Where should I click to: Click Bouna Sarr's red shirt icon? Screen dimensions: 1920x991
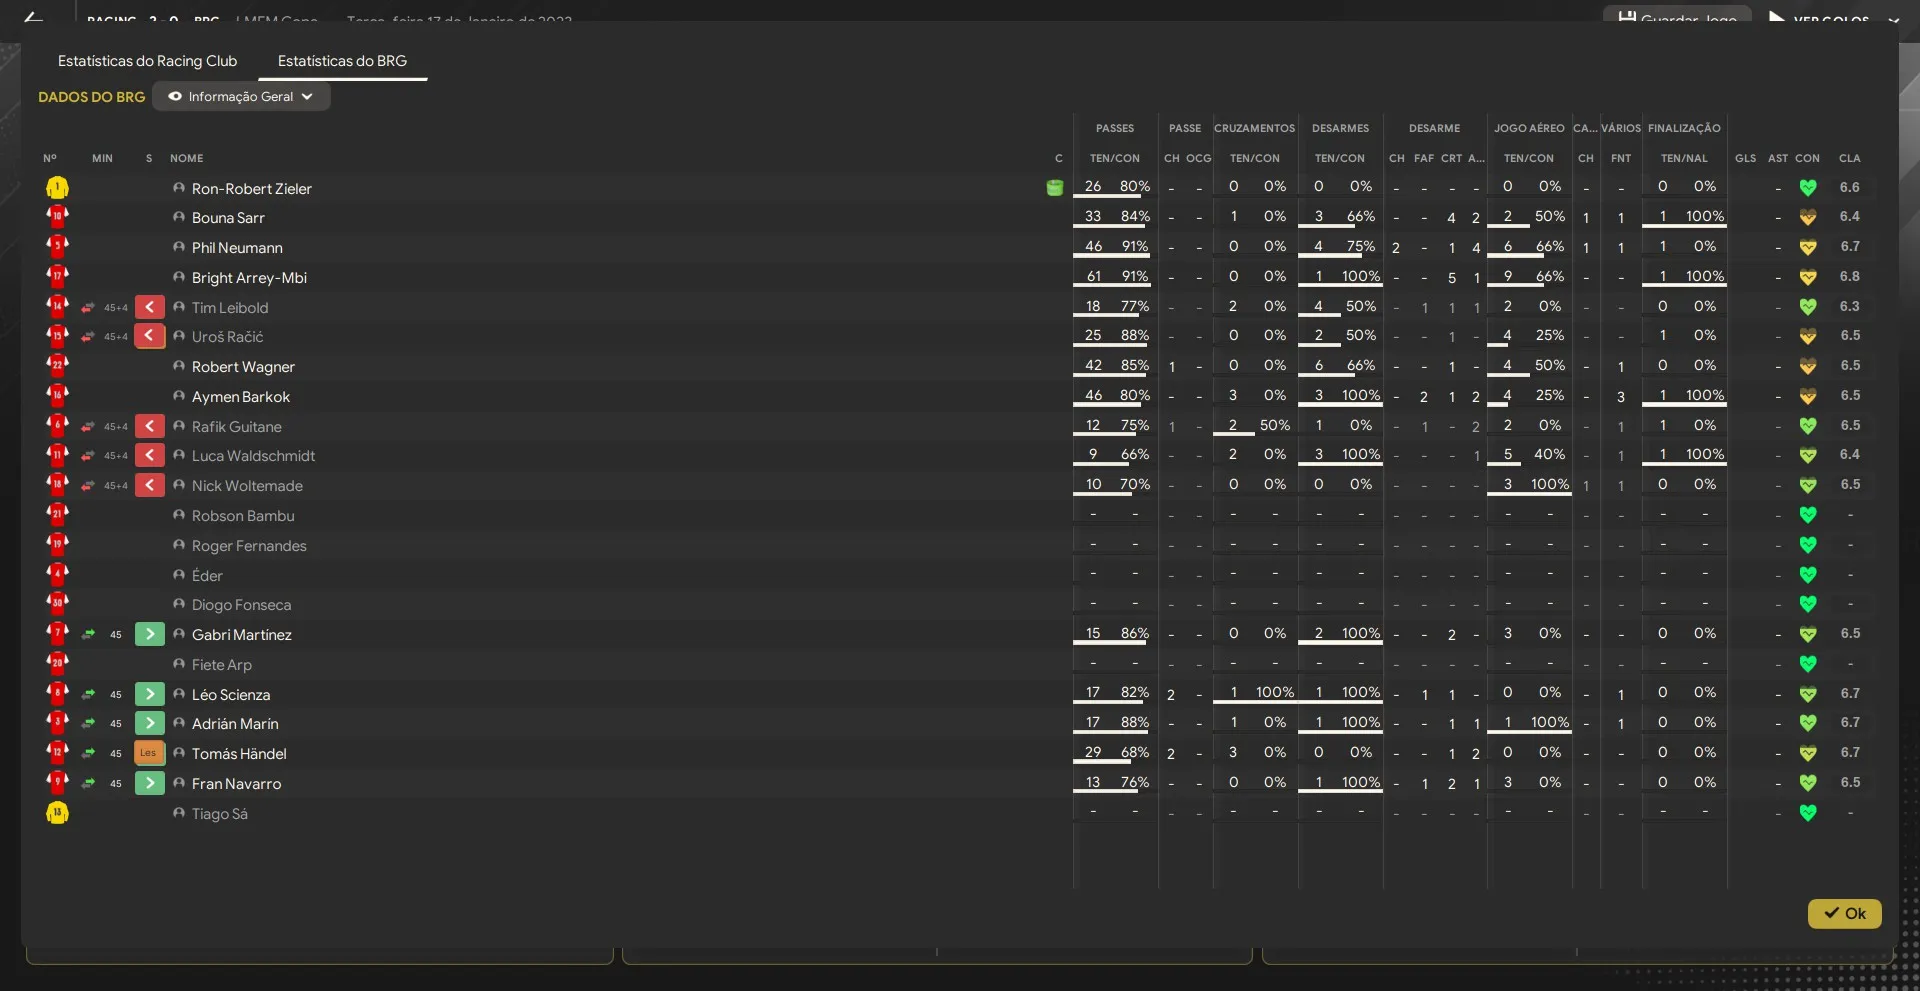click(57, 217)
